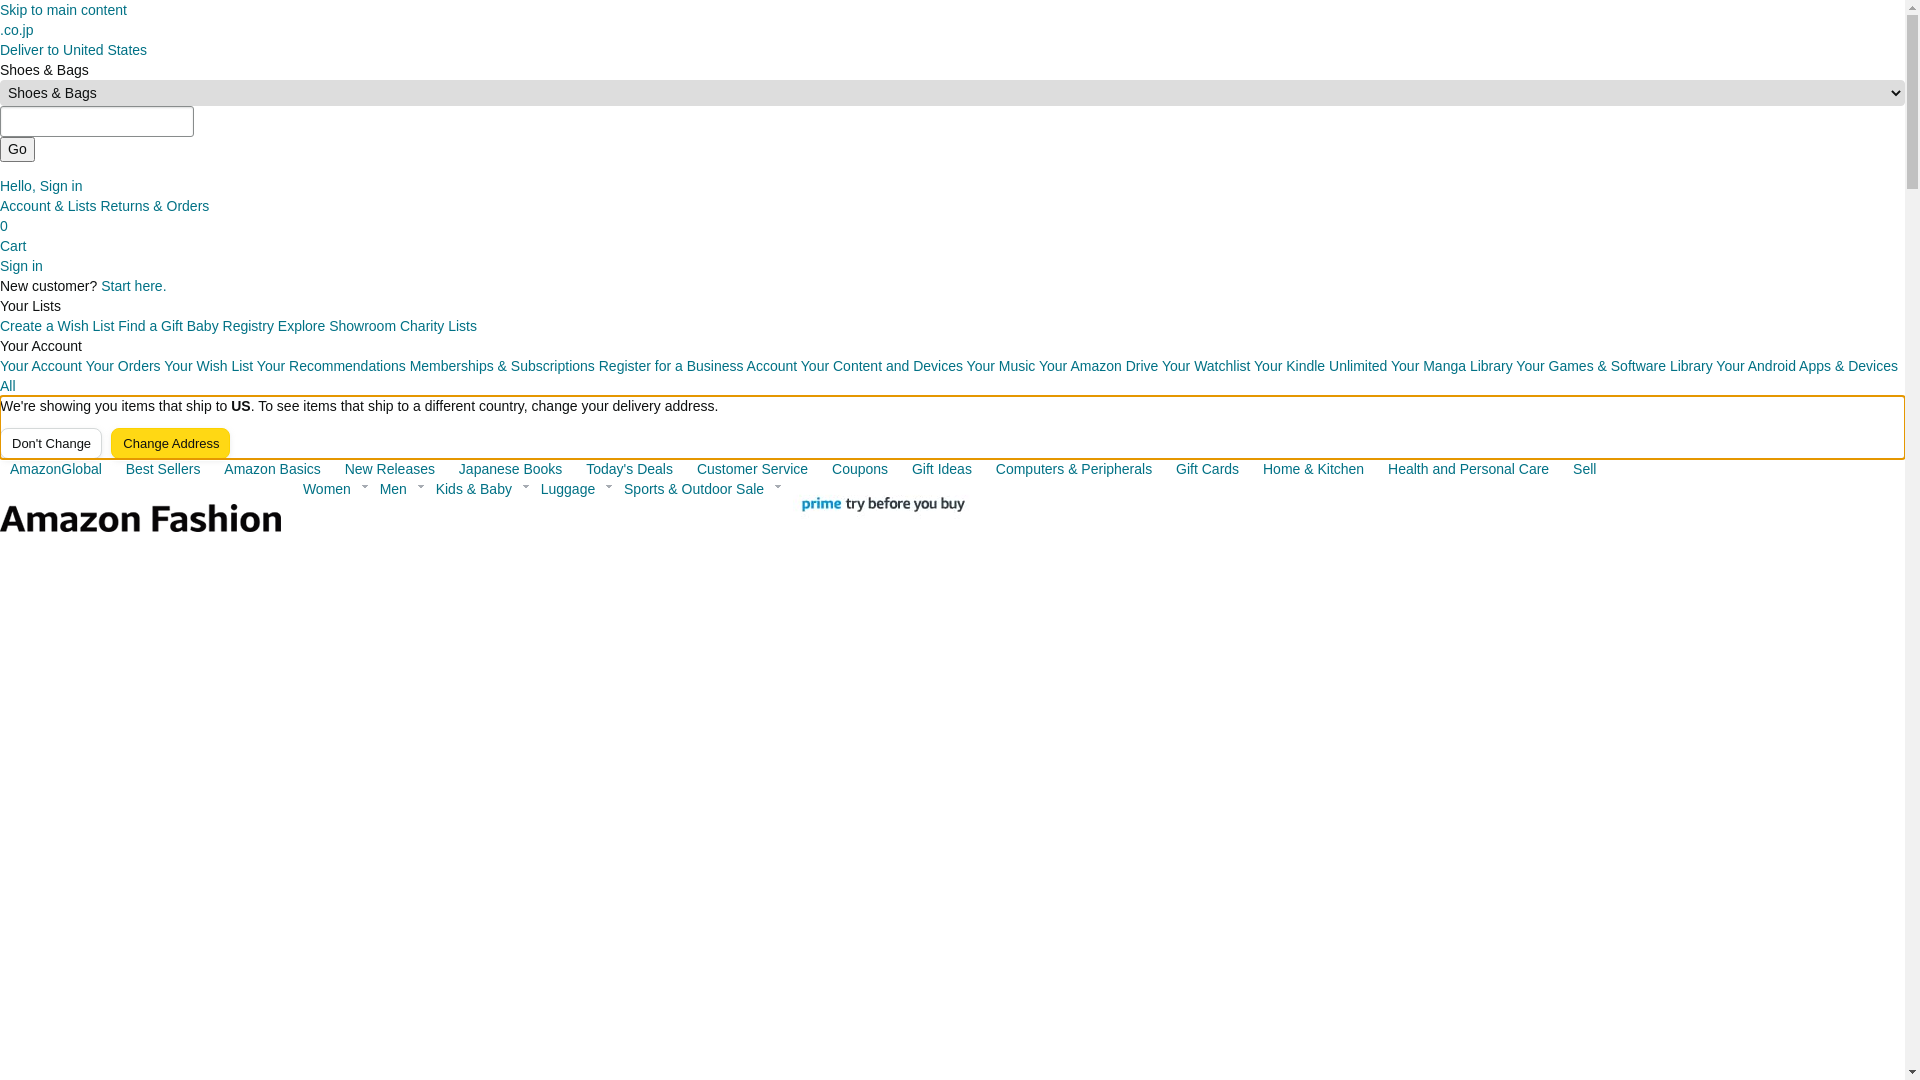Expand the Kids & Baby arrow
This screenshot has height=1080, width=1920.
[x=526, y=487]
